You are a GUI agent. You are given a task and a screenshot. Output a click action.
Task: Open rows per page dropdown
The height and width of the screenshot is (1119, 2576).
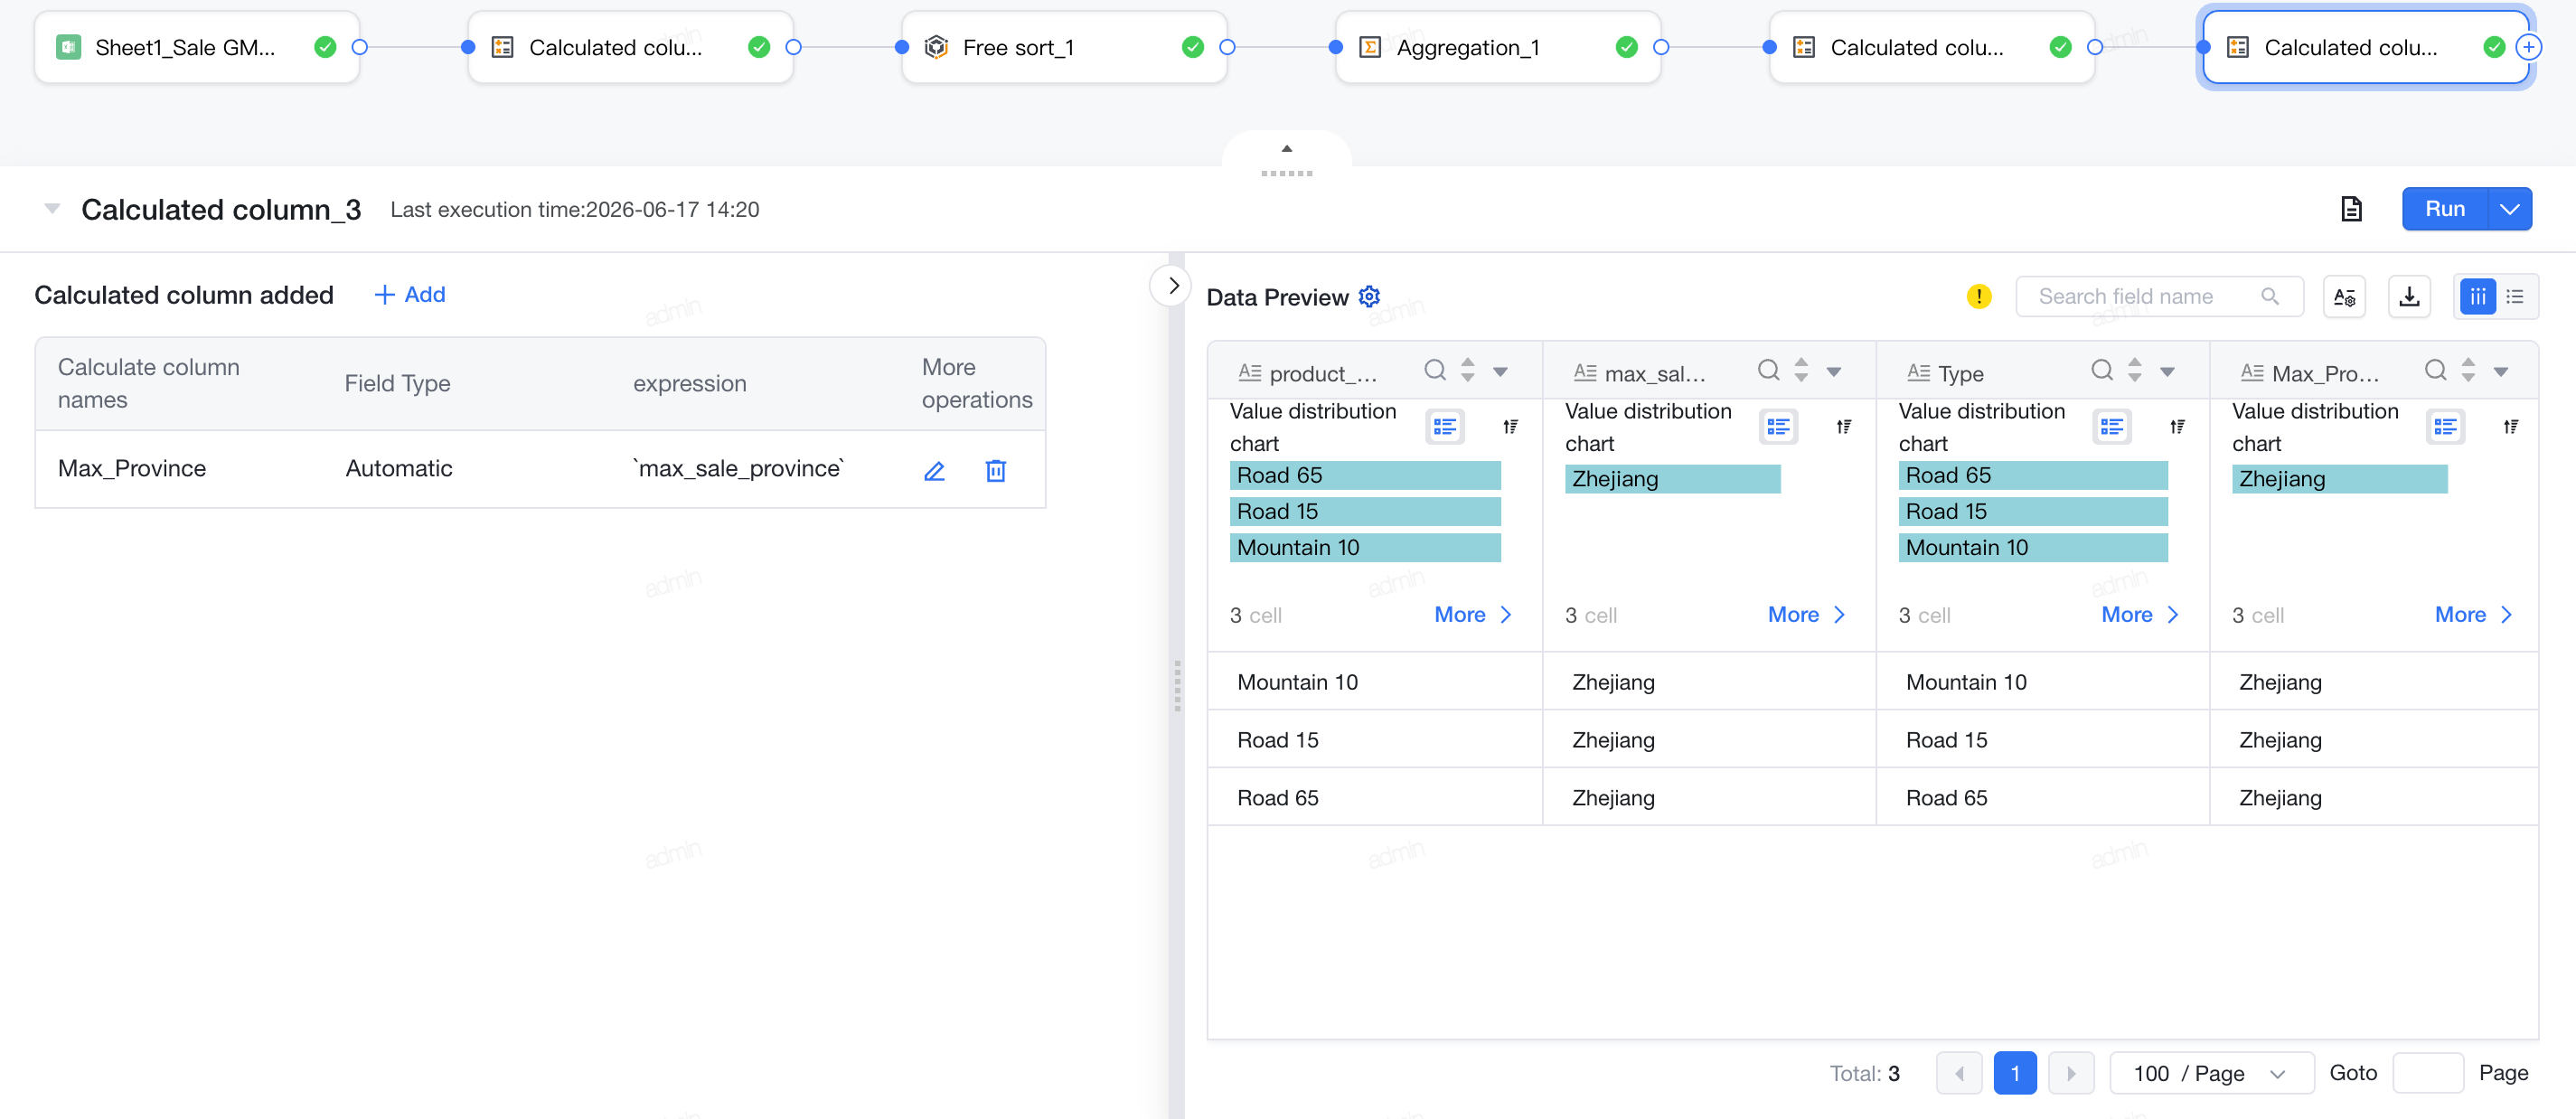2211,1073
